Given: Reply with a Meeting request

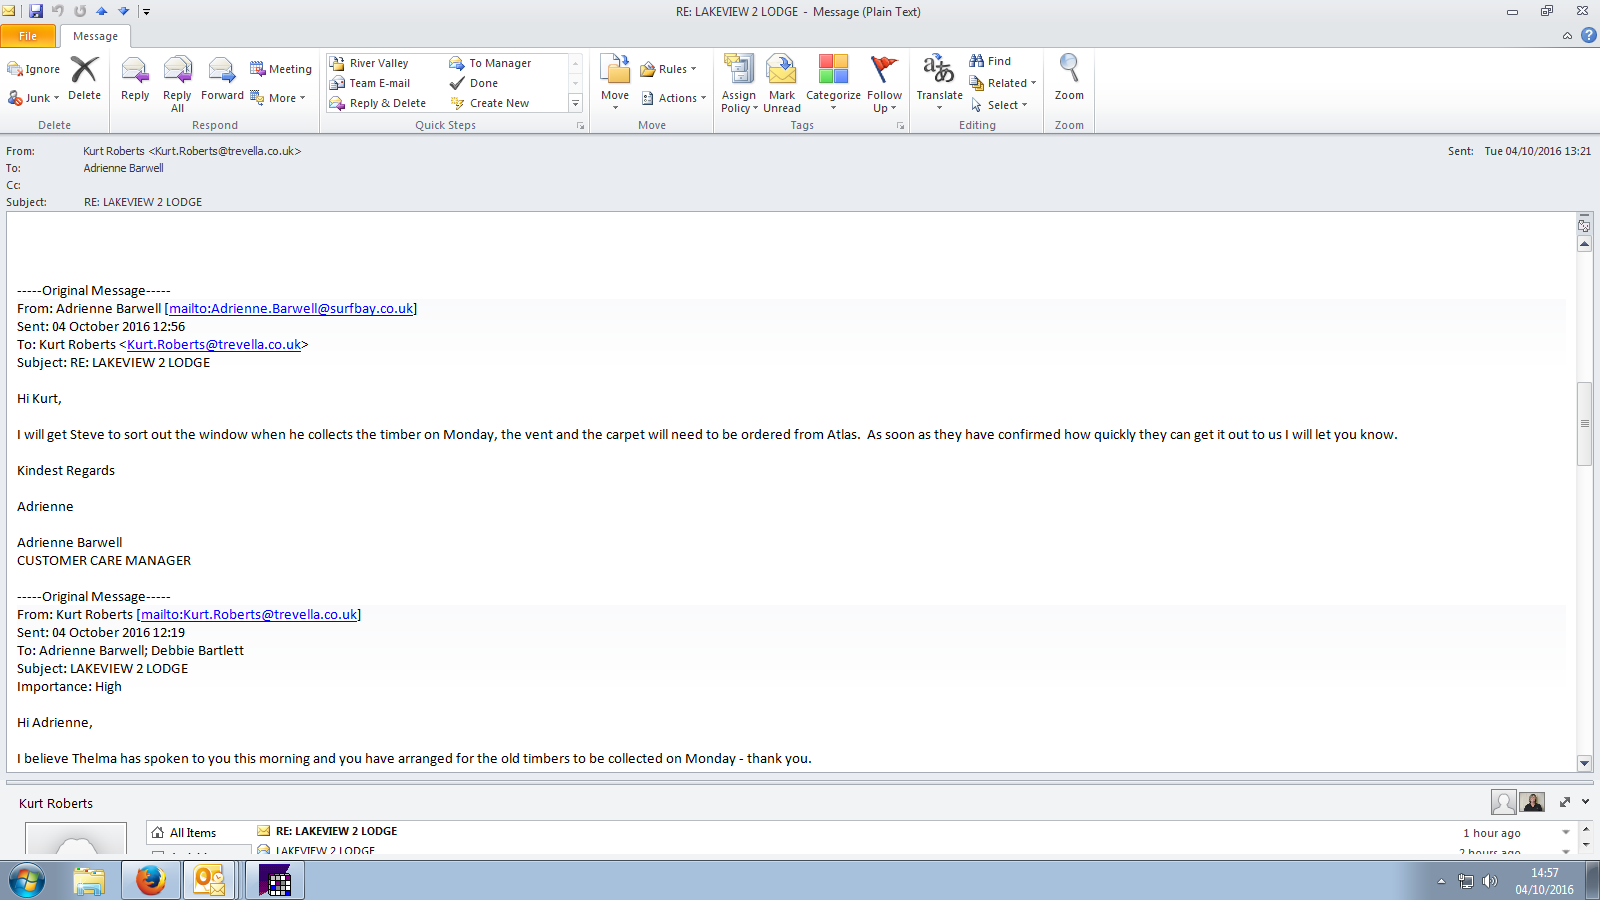Looking at the screenshot, I should click(281, 69).
